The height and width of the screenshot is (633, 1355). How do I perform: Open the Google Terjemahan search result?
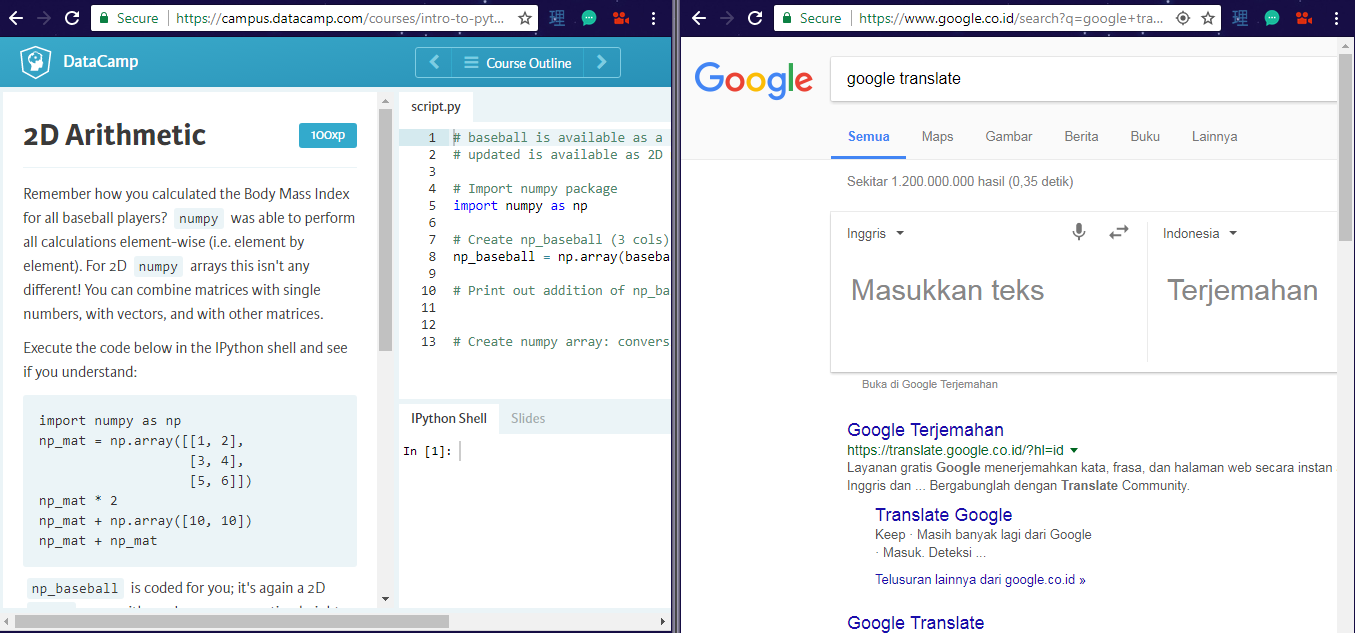[925, 430]
